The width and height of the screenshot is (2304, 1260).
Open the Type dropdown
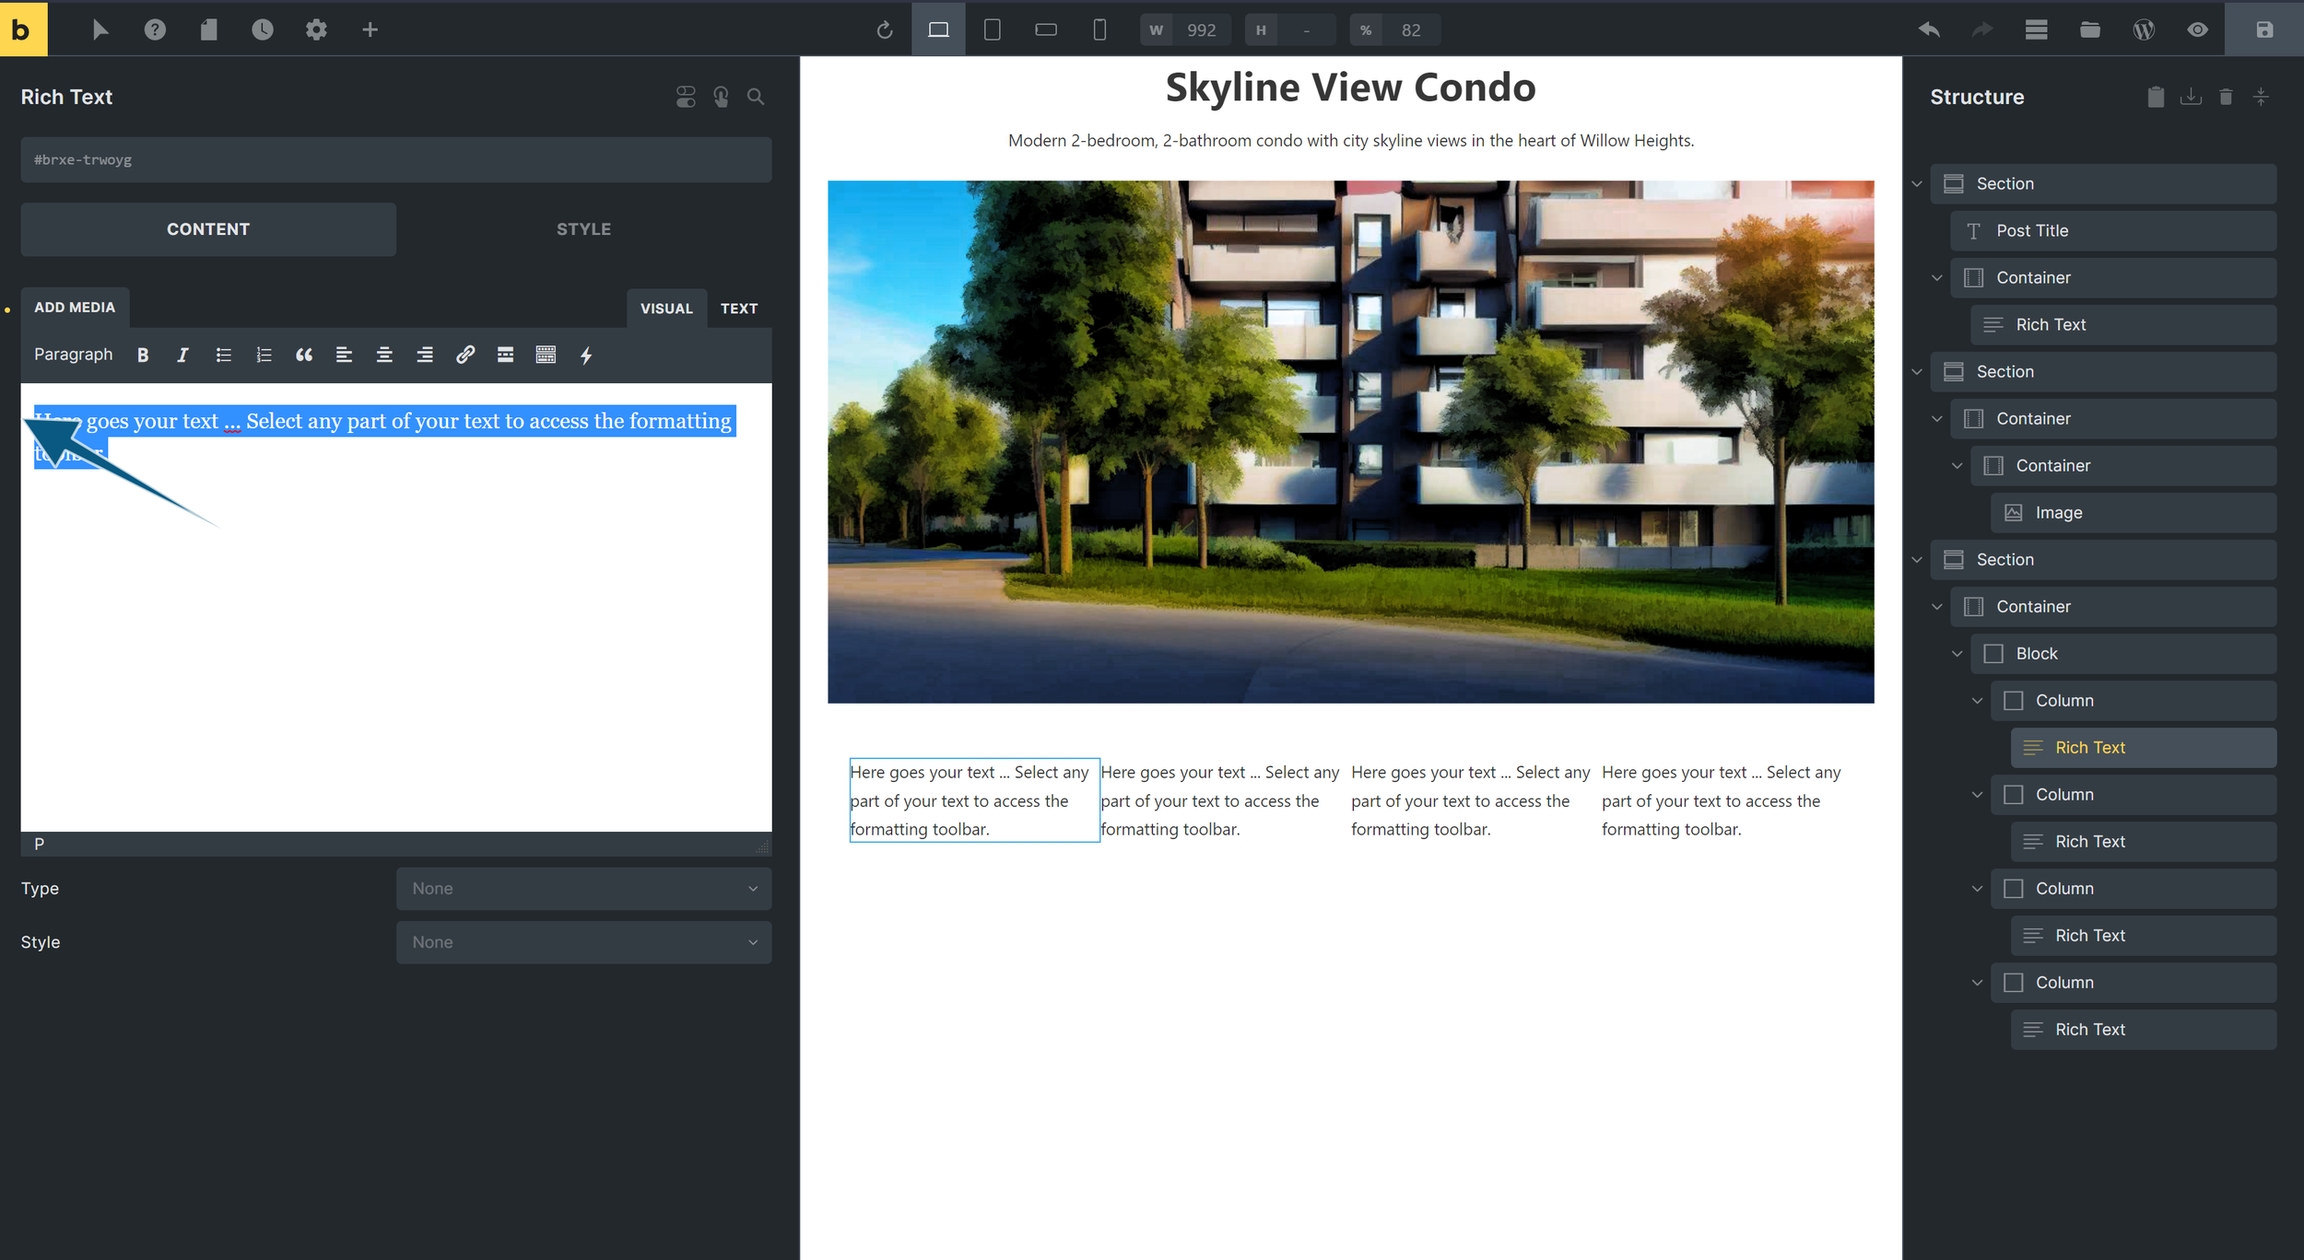click(x=584, y=889)
